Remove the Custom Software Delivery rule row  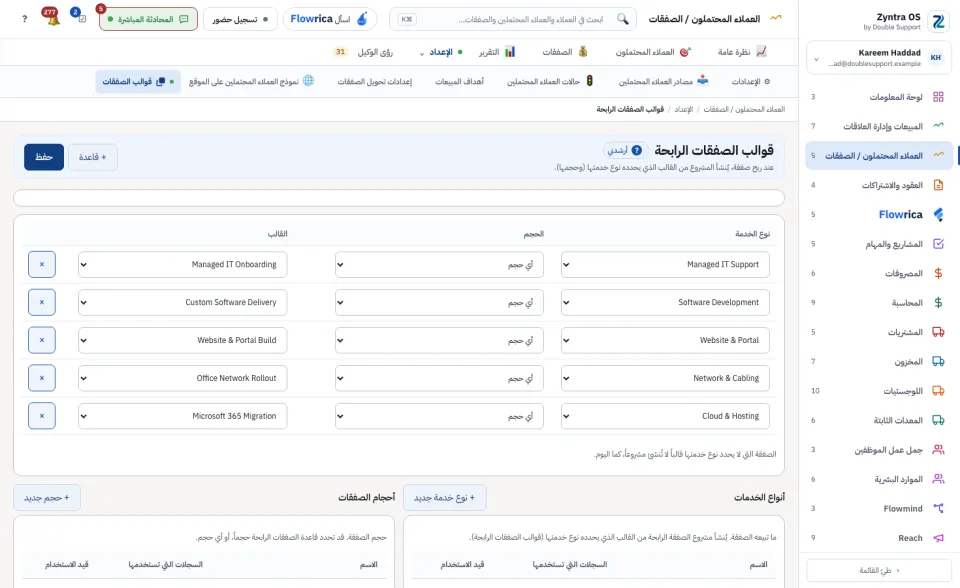pos(42,303)
